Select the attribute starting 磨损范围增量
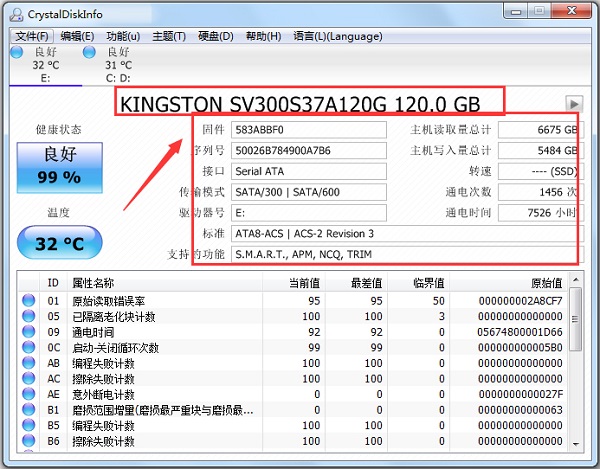The height and width of the screenshot is (469, 600). [x=163, y=410]
